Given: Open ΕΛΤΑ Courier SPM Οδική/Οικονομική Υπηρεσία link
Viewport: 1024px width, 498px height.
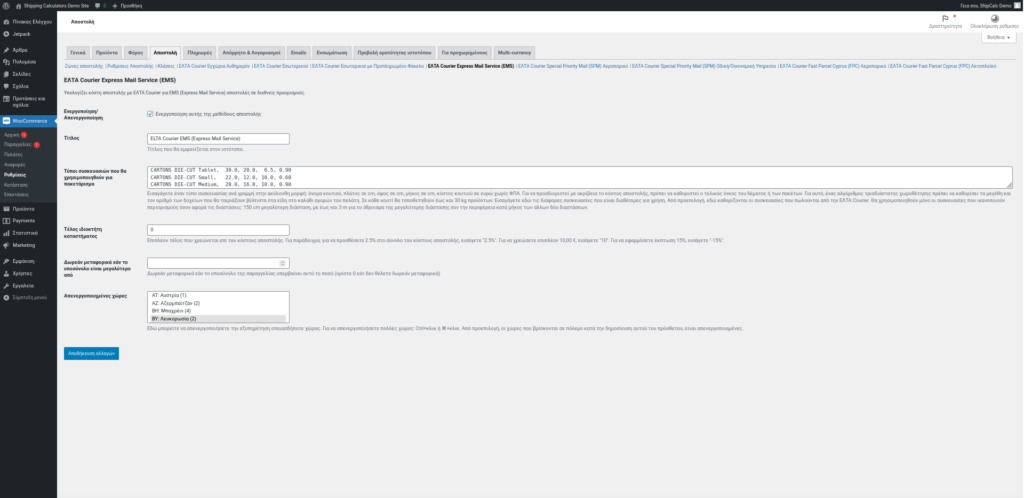Looking at the screenshot, I should pos(704,66).
